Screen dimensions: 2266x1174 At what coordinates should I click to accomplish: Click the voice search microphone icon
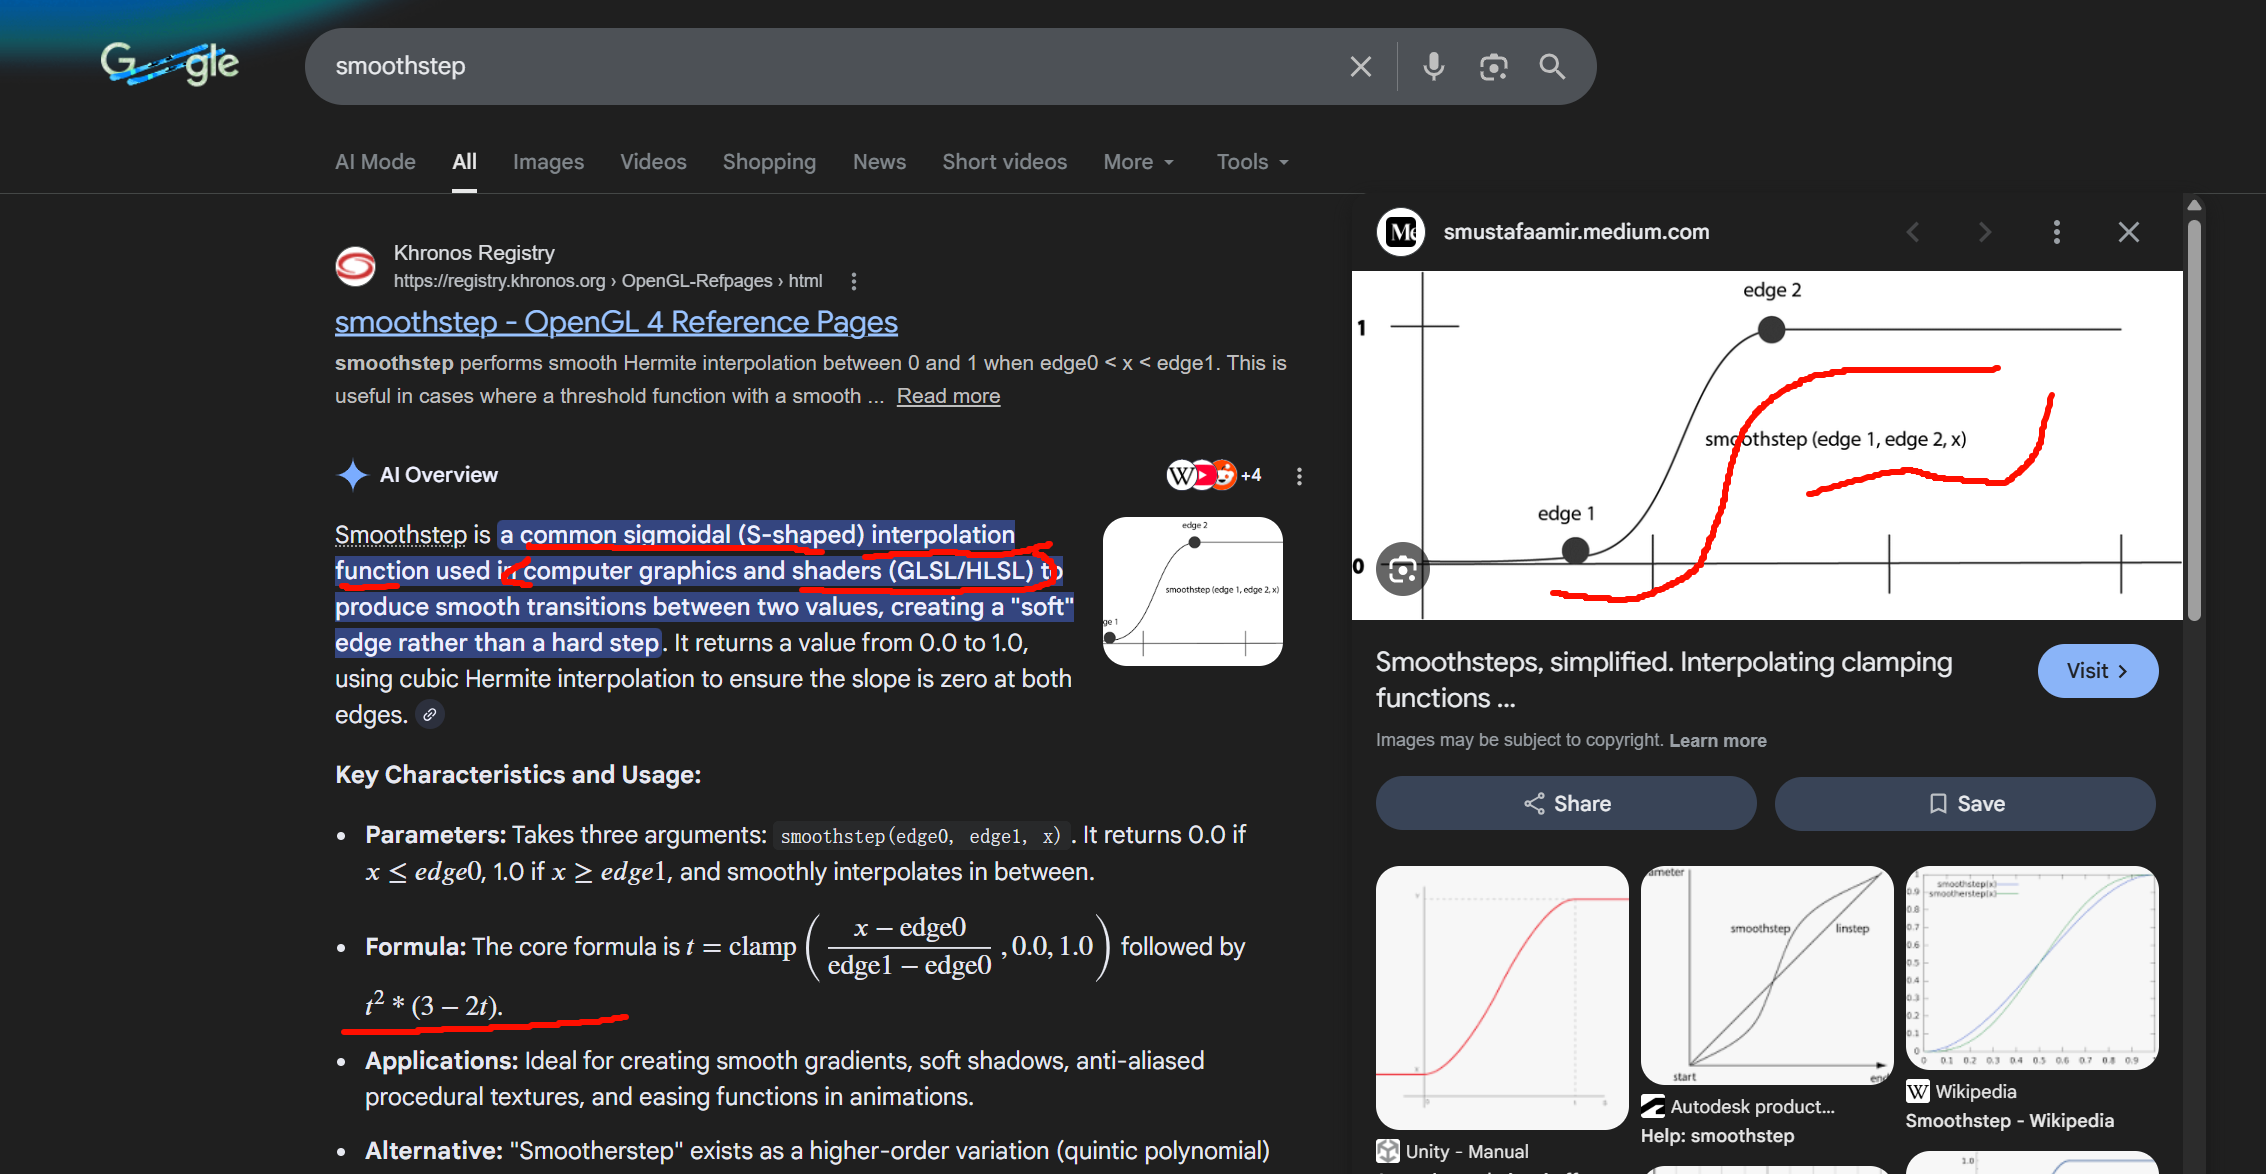[x=1433, y=66]
